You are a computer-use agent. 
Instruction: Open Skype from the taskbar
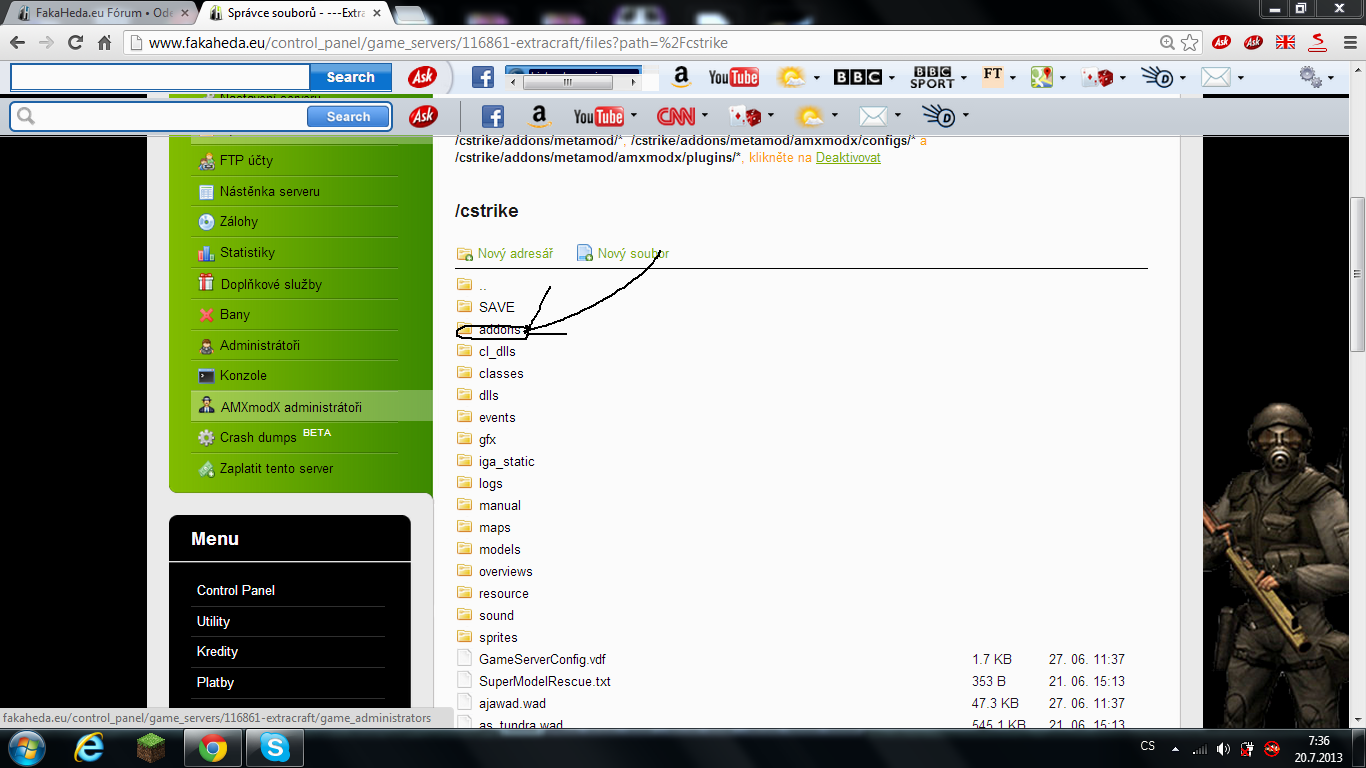click(x=273, y=747)
